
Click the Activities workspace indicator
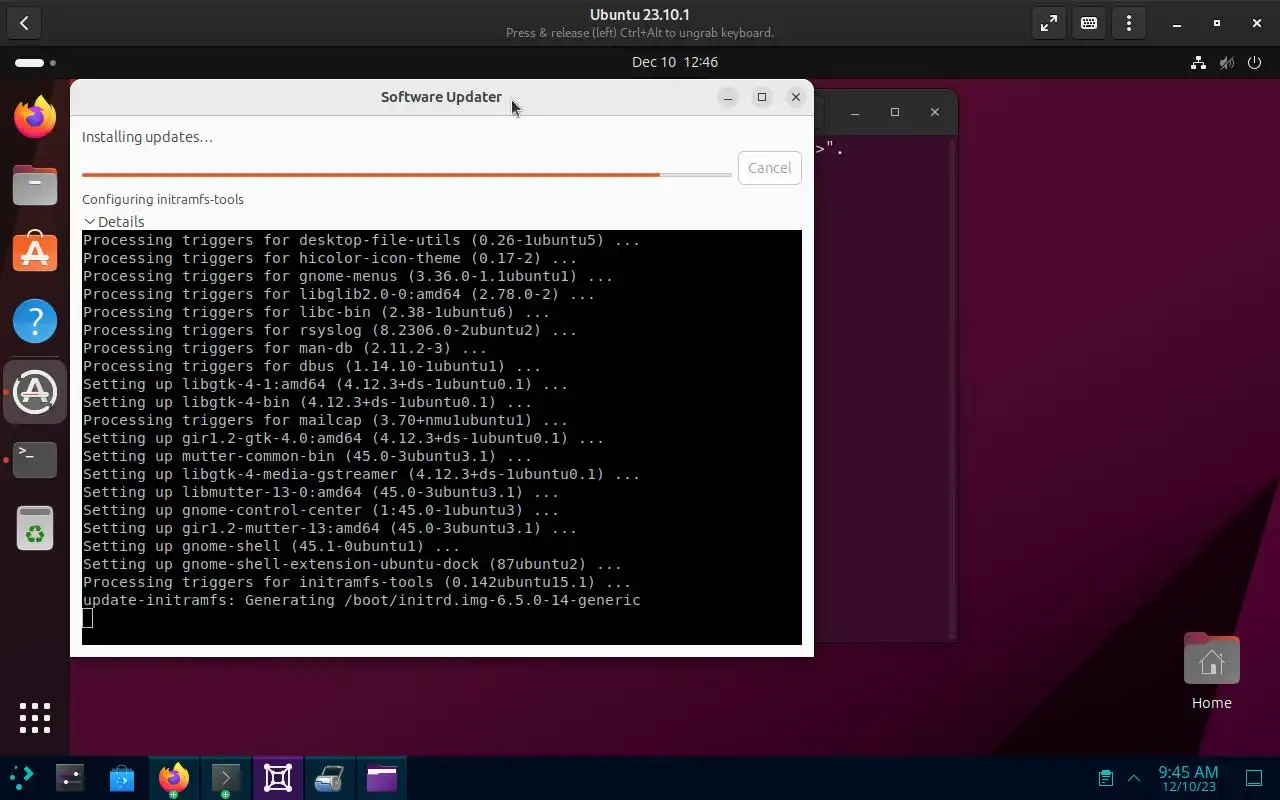(35, 62)
